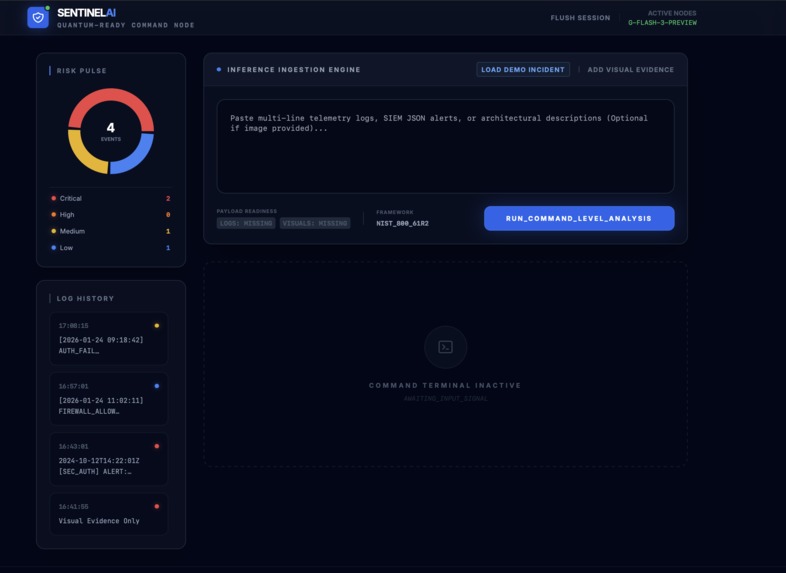Click the 16:41:55 timestamp in log history
Screen dimensions: 786x573
73,506
